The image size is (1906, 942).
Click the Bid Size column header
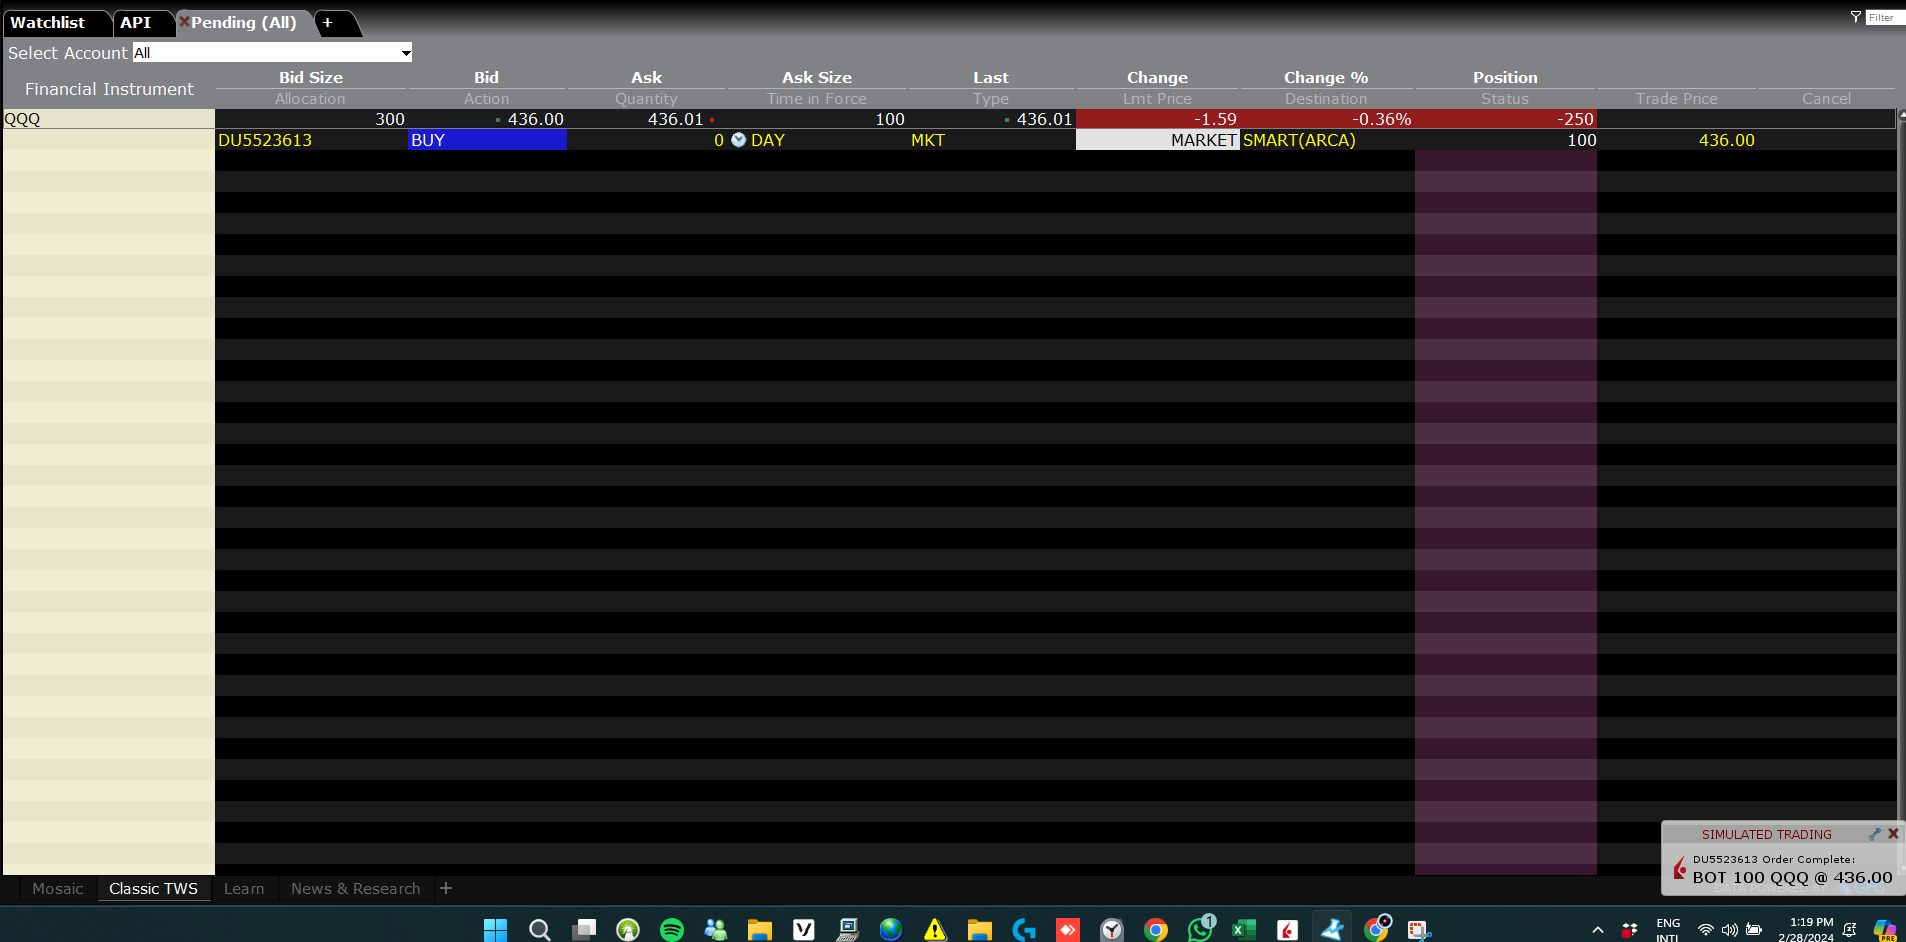point(311,77)
